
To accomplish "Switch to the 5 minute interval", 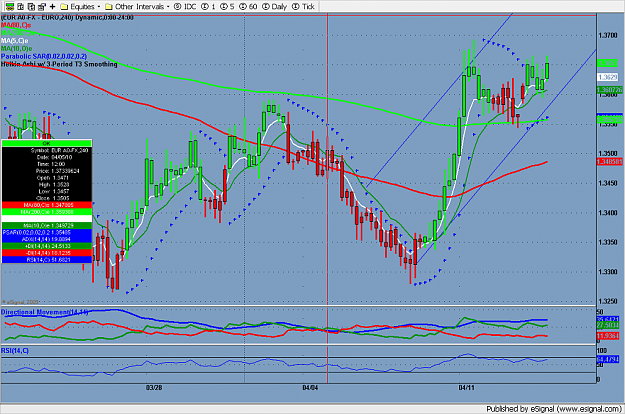I will [227, 6].
